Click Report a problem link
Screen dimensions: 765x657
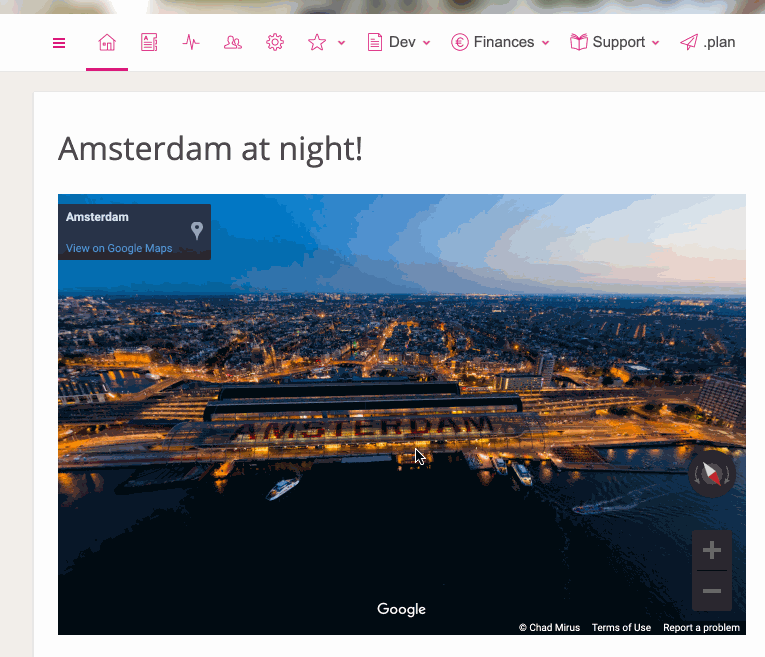click(x=701, y=628)
